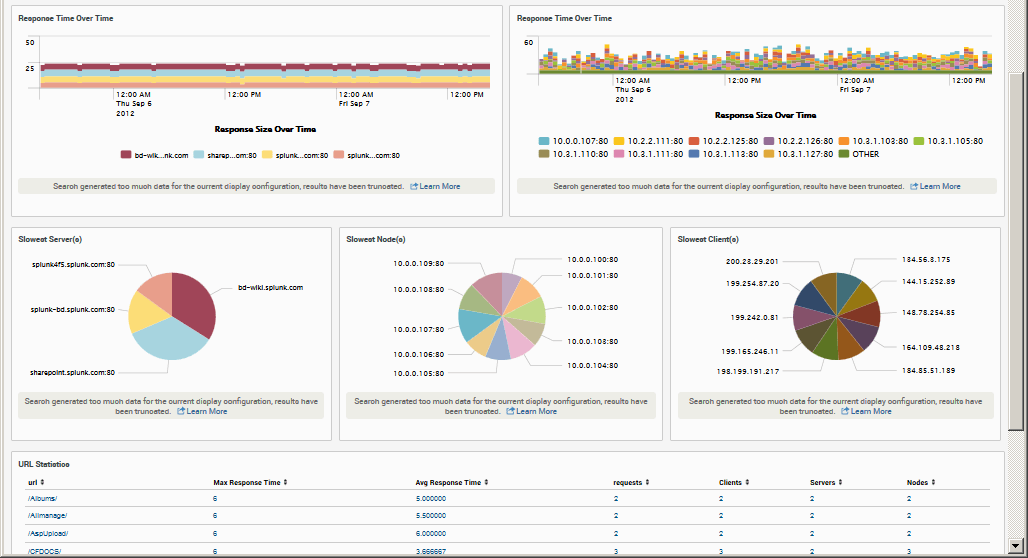Open the /Albums/ url link

point(42,498)
